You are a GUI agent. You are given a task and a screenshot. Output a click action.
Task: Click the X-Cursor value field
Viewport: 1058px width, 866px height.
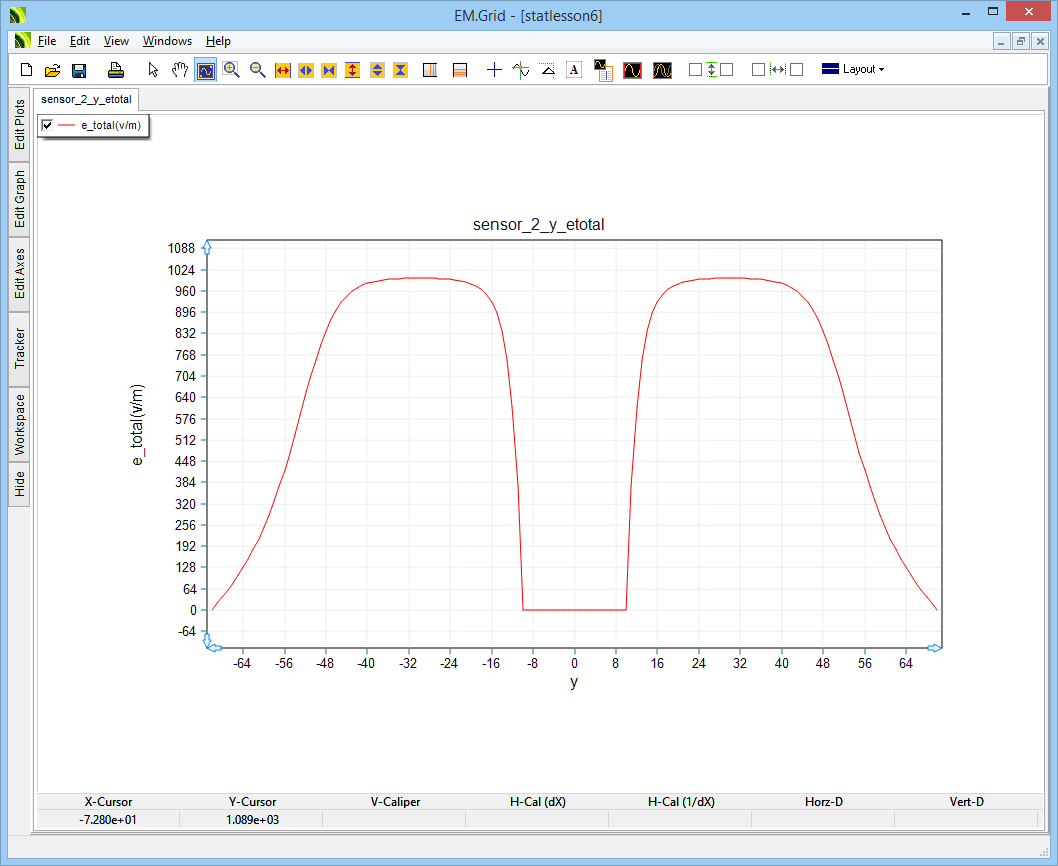tap(108, 819)
